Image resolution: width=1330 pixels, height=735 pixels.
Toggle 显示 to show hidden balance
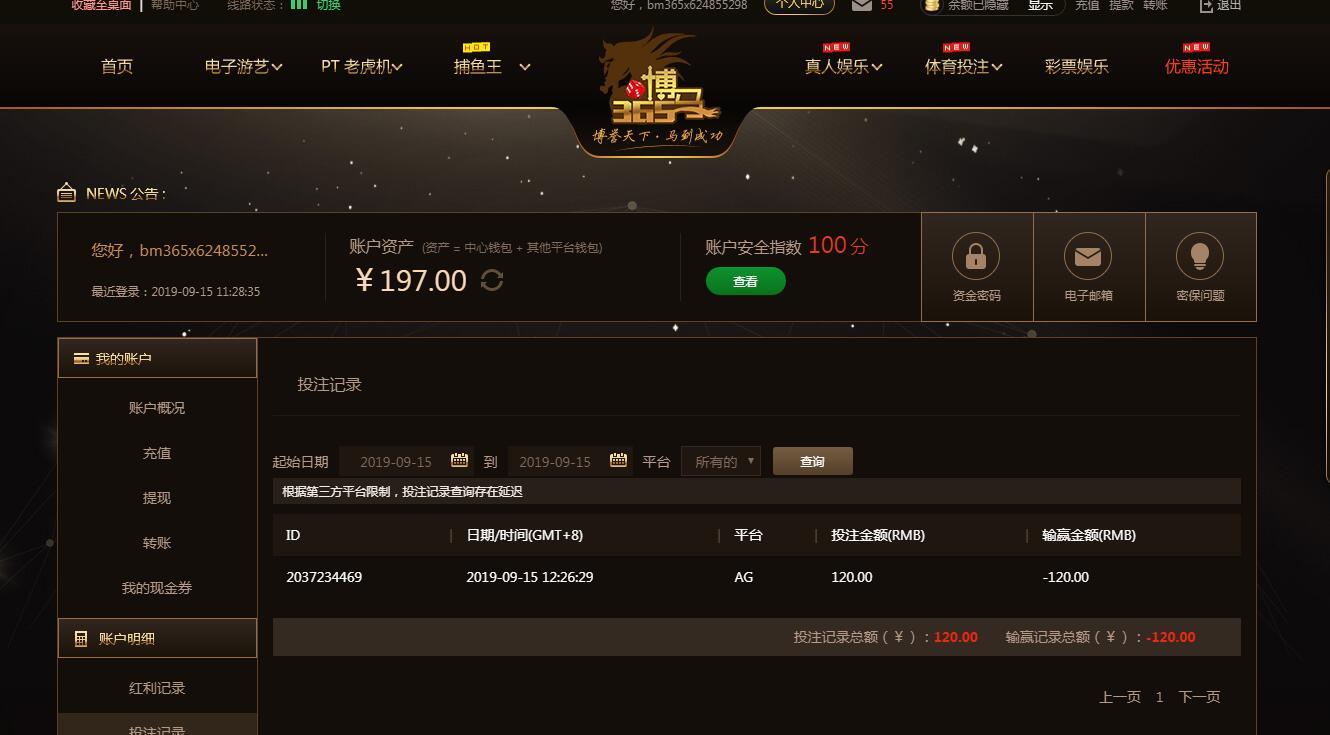tap(1040, 5)
